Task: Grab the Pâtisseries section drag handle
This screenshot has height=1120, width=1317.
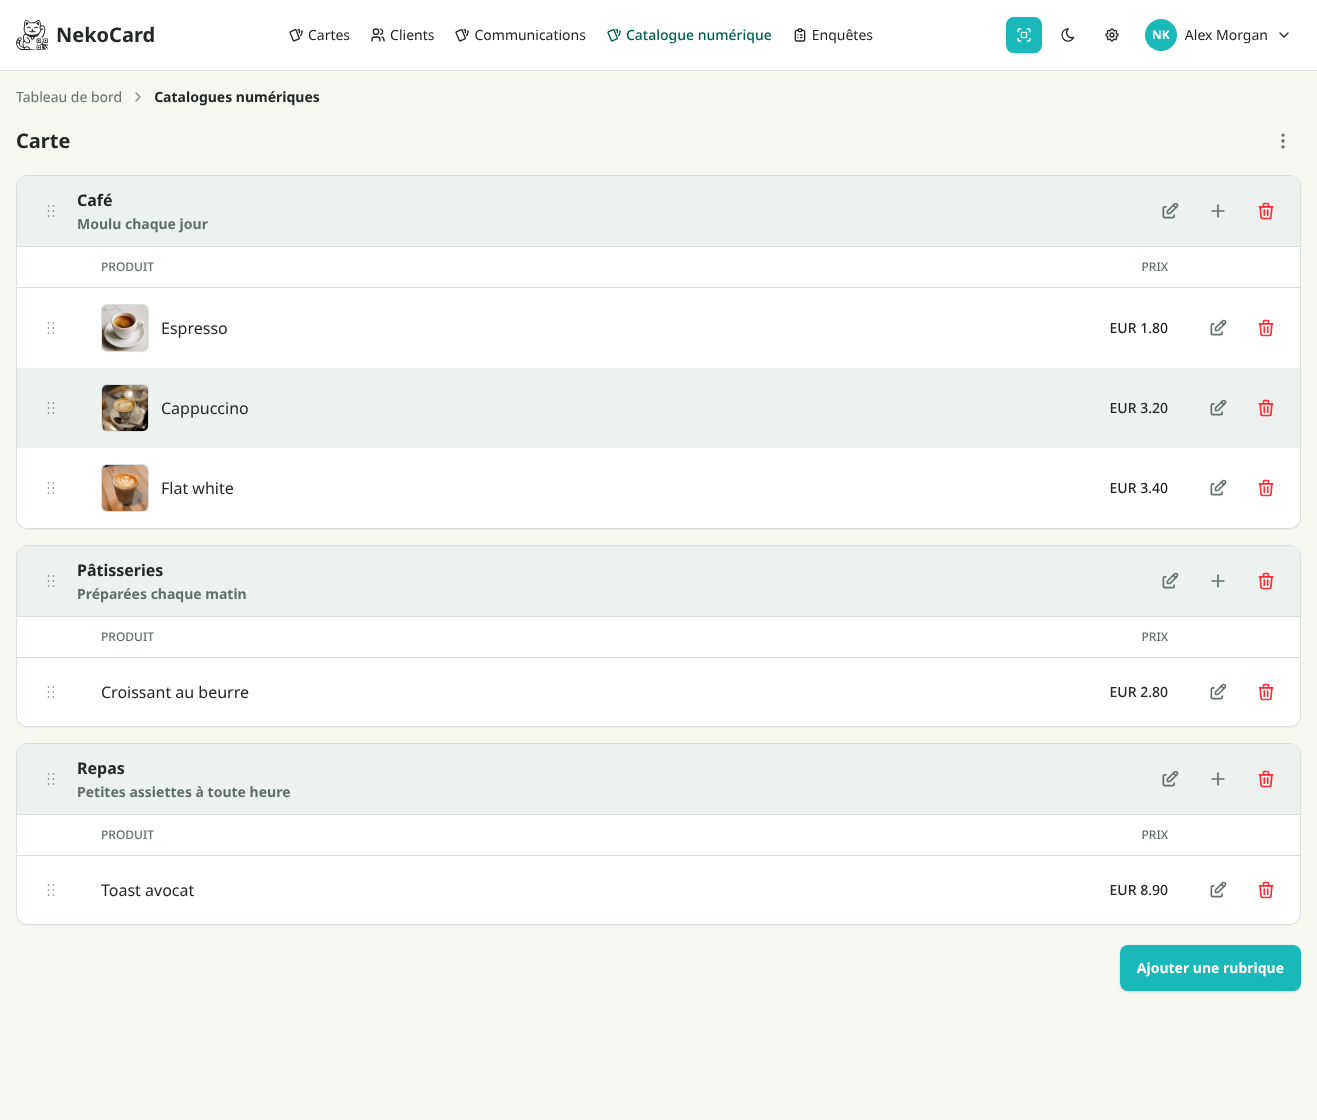Action: pos(51,581)
